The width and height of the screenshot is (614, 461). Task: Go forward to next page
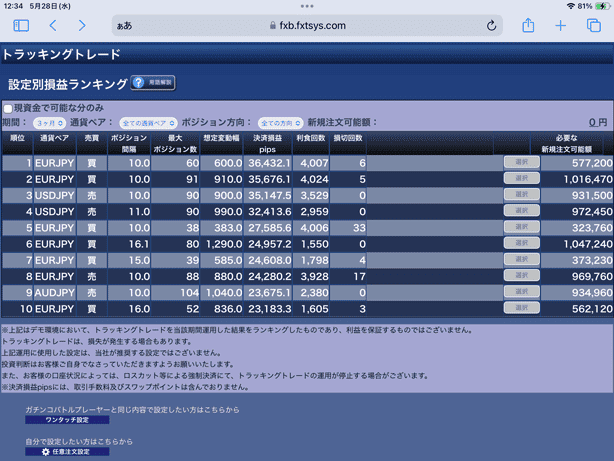tap(82, 26)
